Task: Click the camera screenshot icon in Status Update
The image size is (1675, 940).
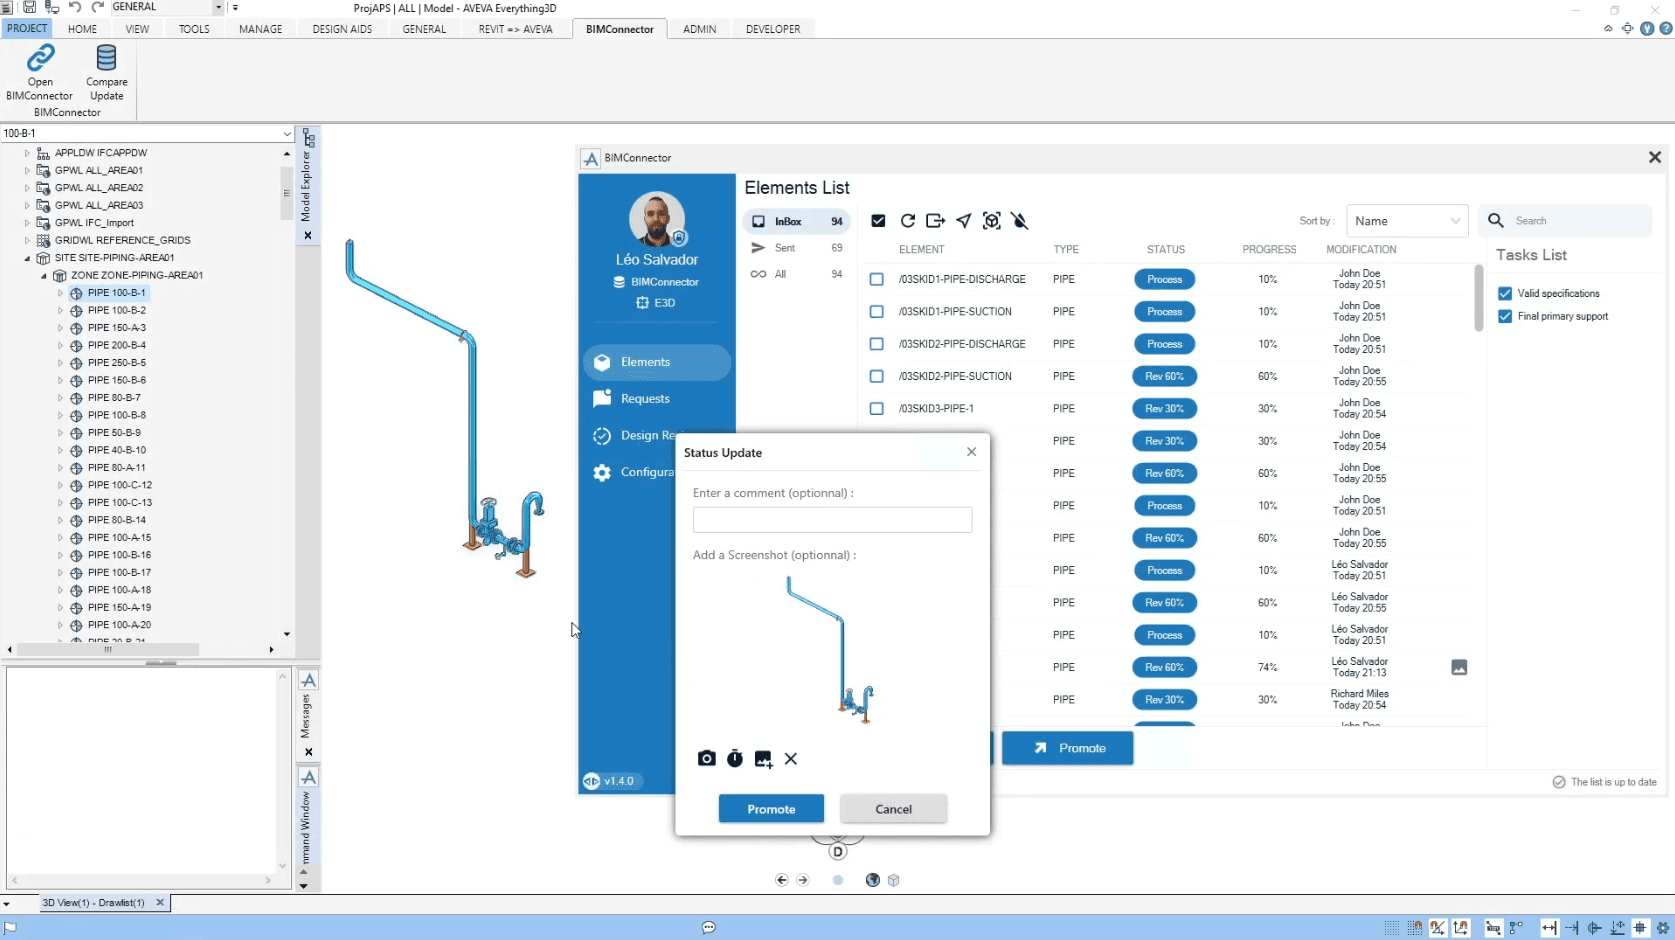Action: [706, 759]
